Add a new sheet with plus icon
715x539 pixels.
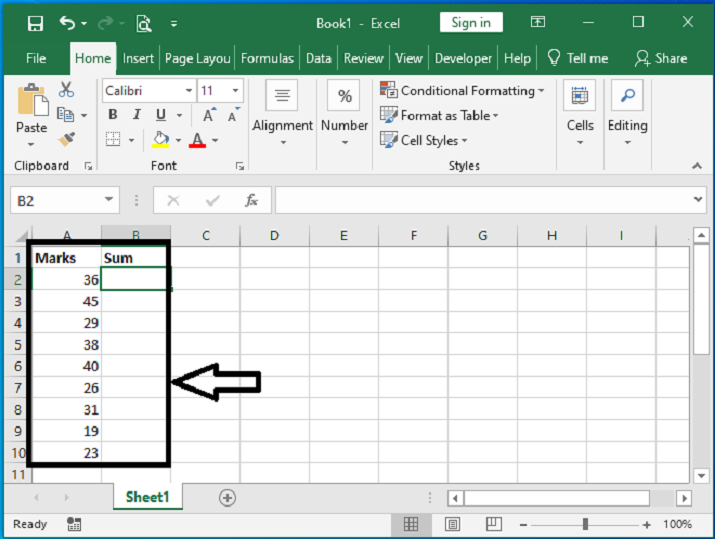[x=227, y=498]
